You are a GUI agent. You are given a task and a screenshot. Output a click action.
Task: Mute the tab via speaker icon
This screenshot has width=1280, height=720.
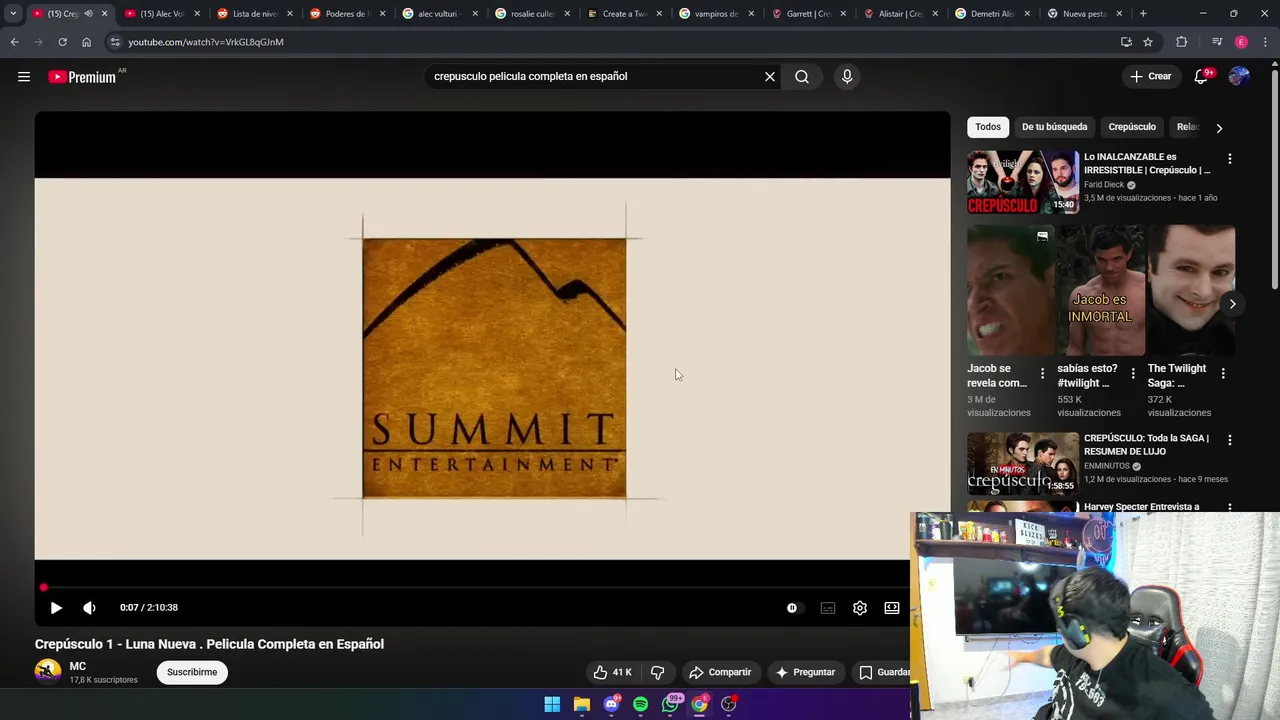88,14
